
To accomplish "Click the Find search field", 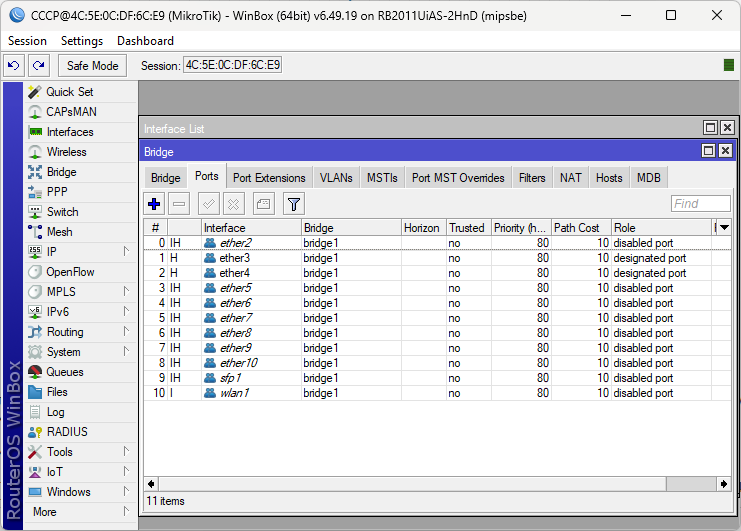I will [x=700, y=204].
